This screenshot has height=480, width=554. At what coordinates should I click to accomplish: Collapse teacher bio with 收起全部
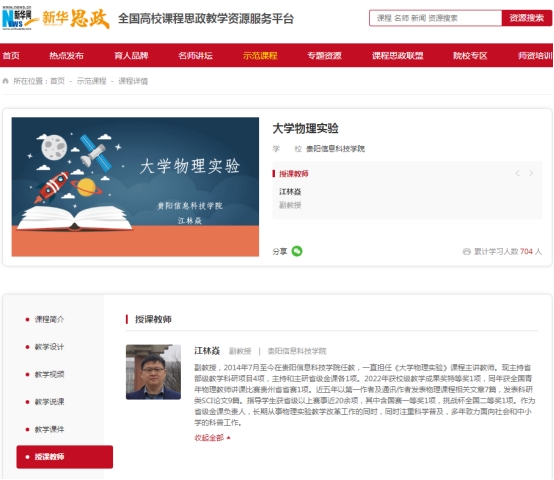coord(212,438)
